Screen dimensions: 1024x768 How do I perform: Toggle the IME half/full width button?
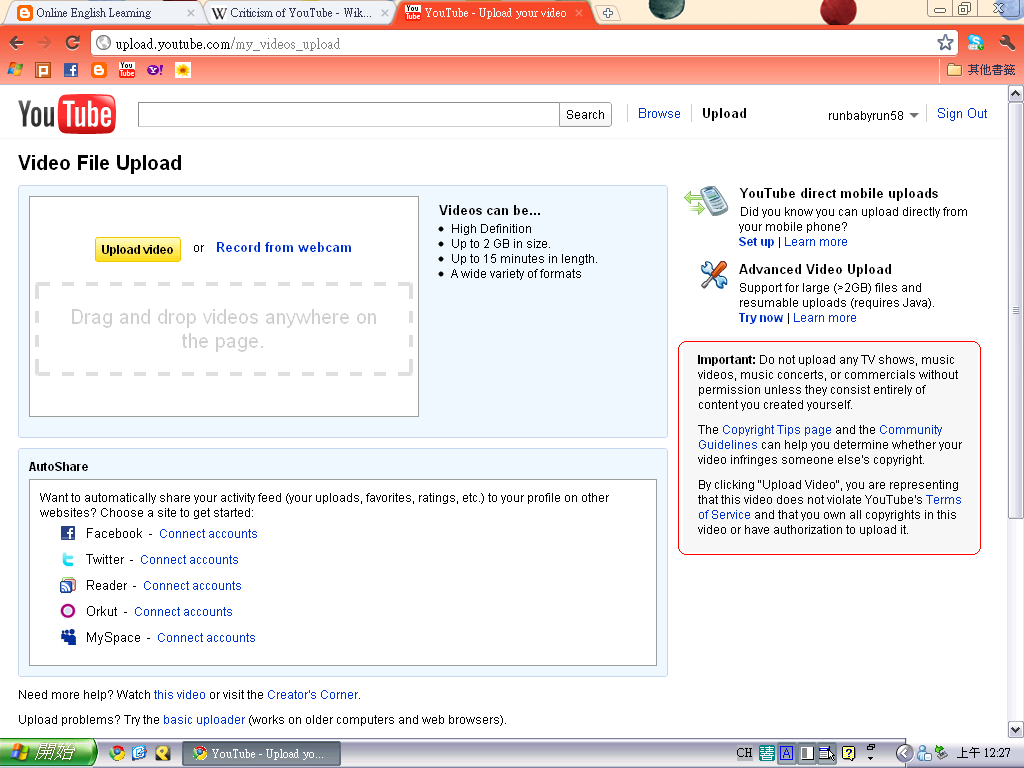[x=807, y=753]
